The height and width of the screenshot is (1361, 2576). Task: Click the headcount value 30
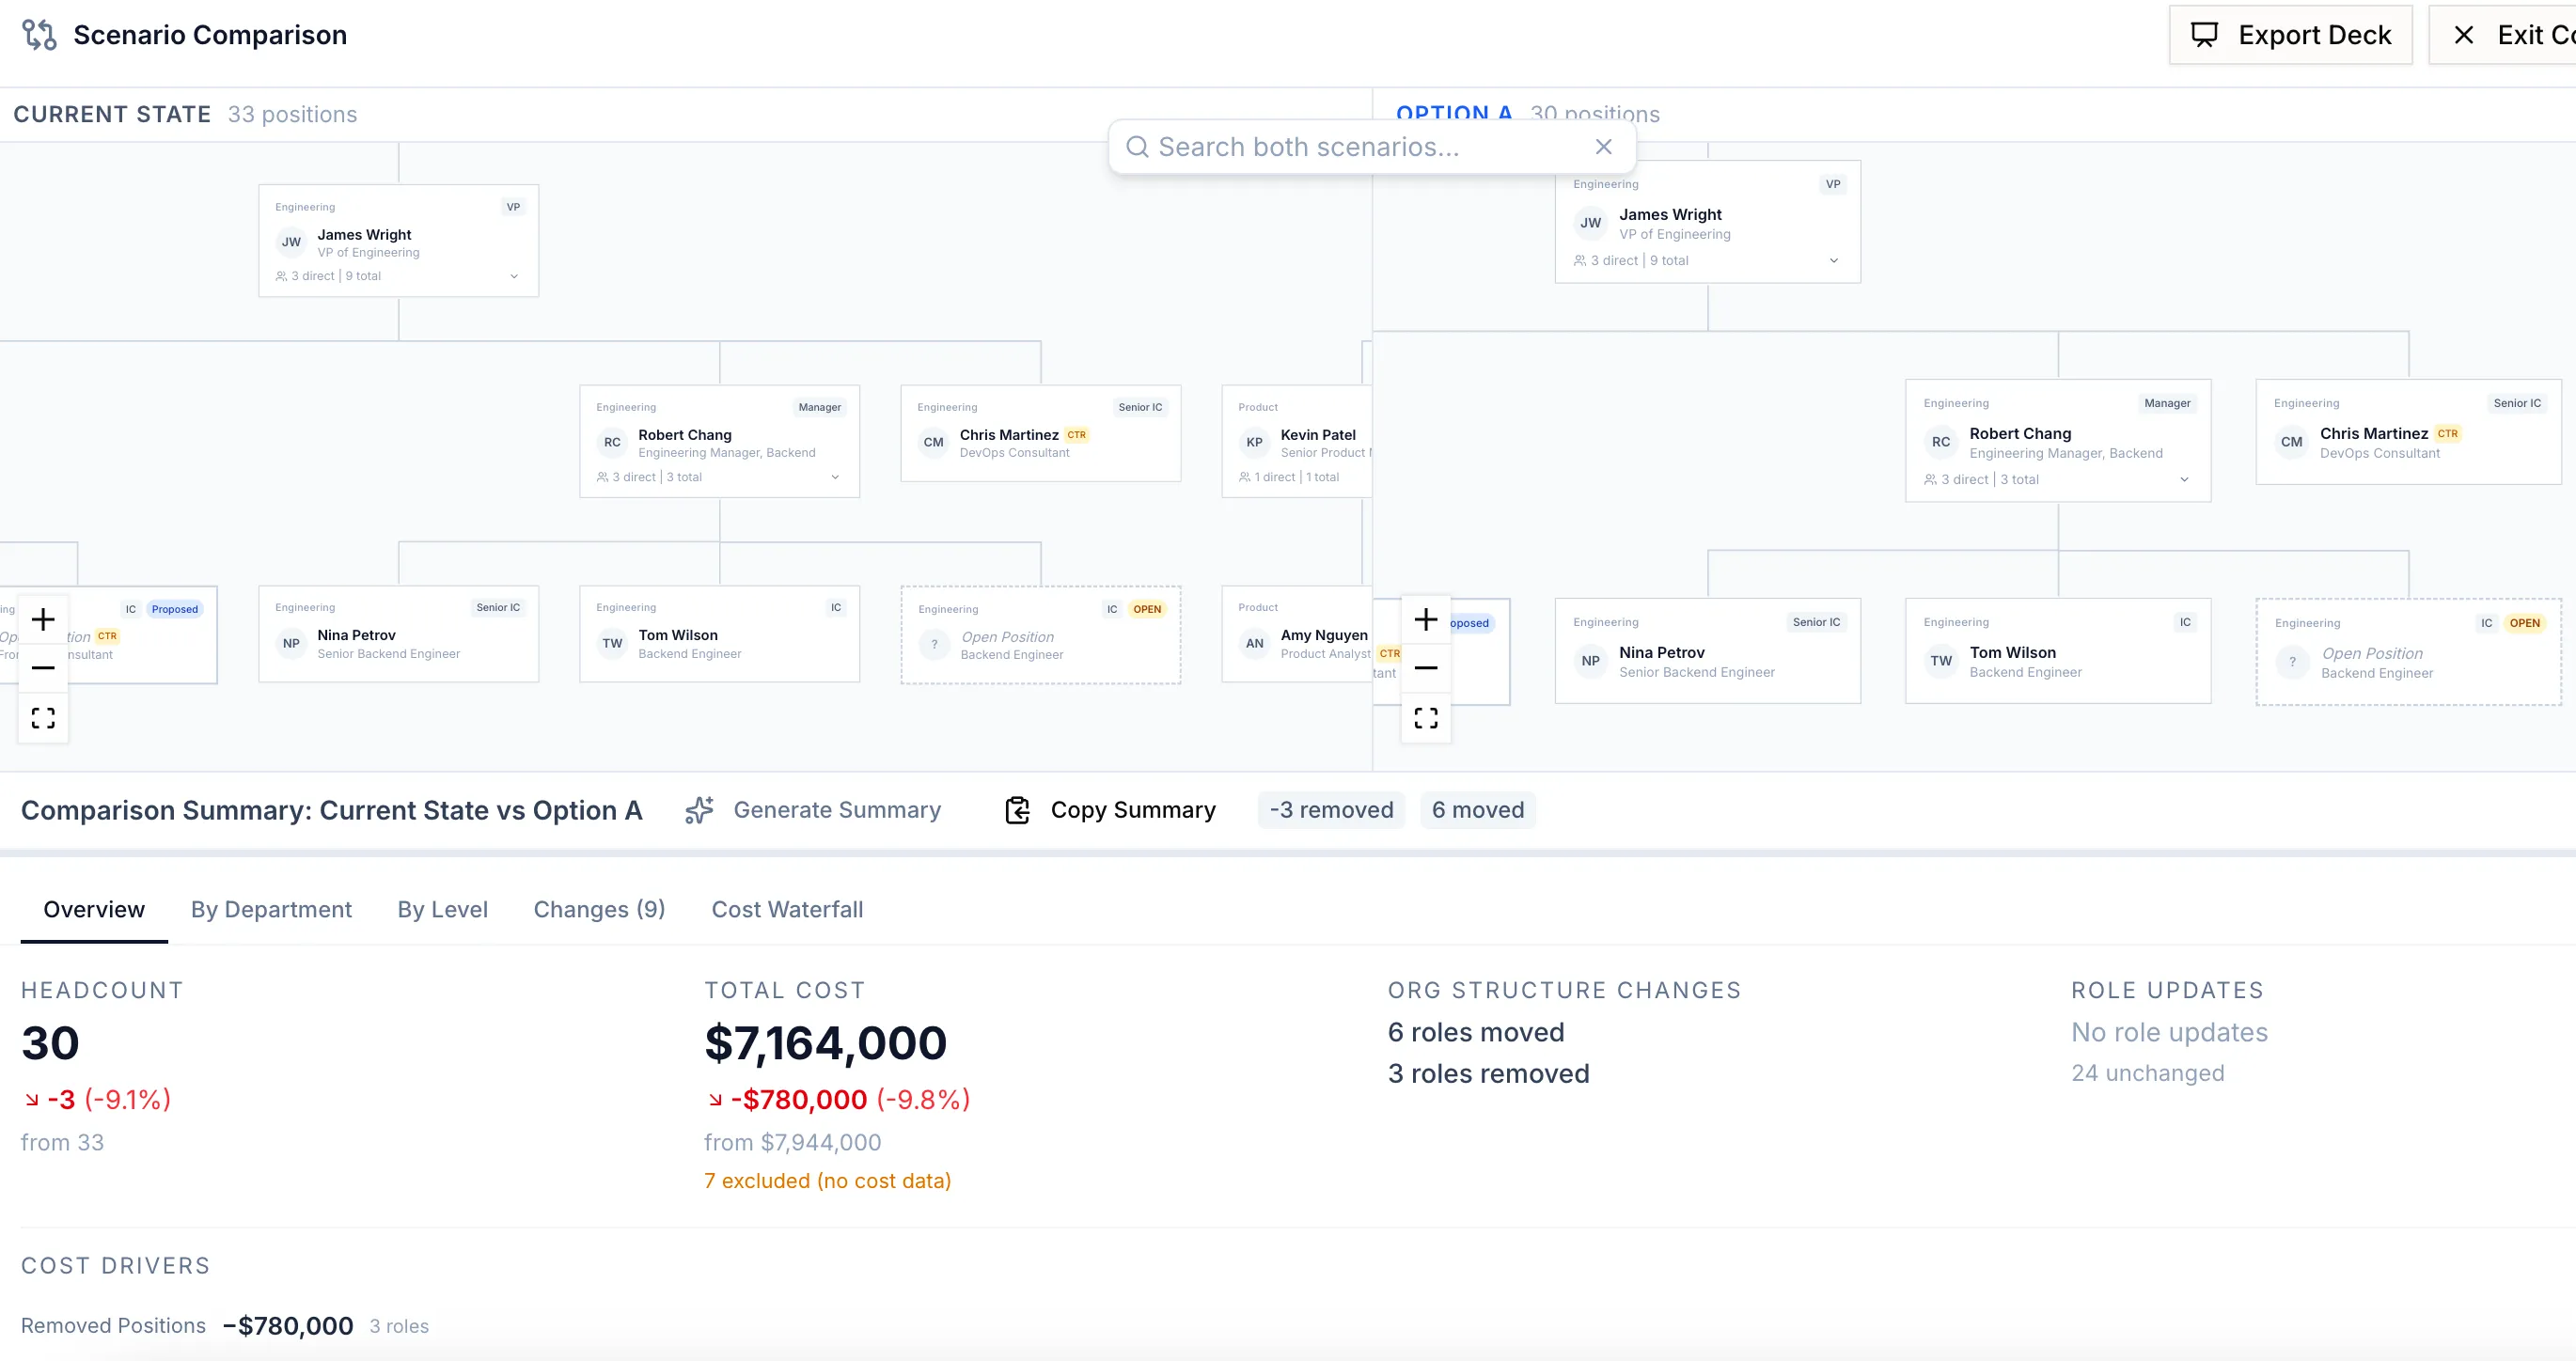click(x=50, y=1043)
